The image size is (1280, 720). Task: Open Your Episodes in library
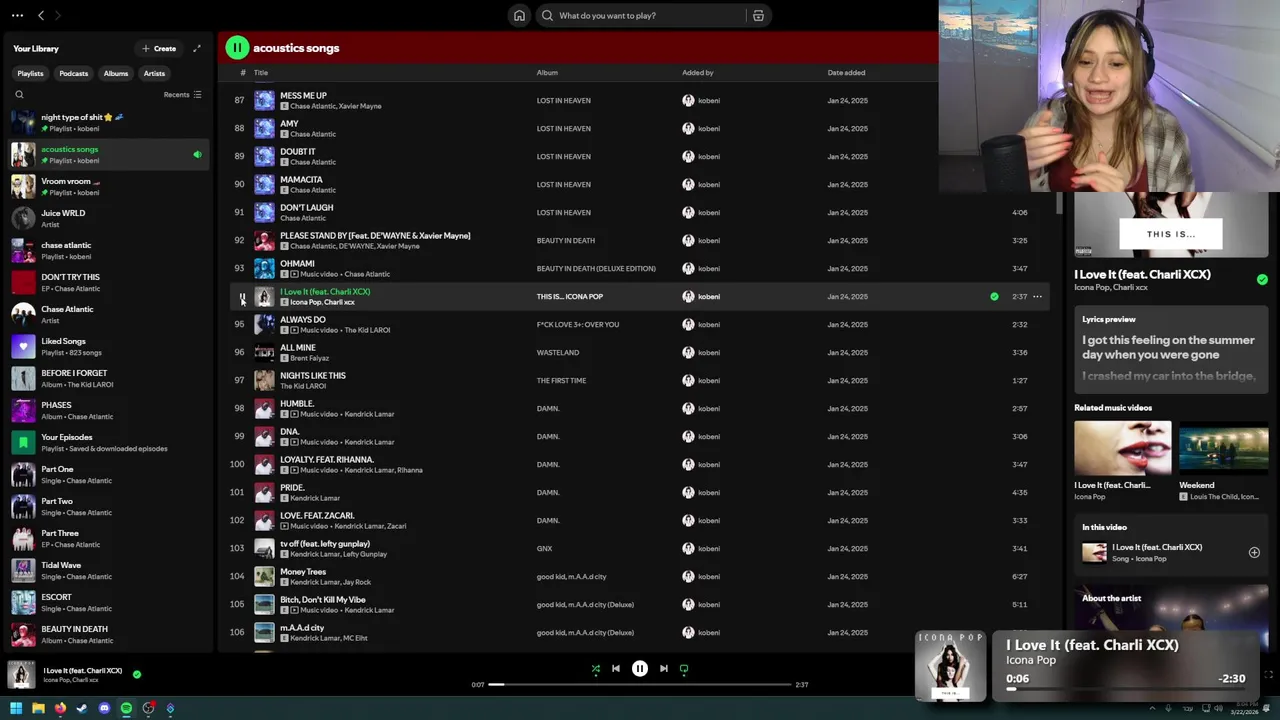108,442
